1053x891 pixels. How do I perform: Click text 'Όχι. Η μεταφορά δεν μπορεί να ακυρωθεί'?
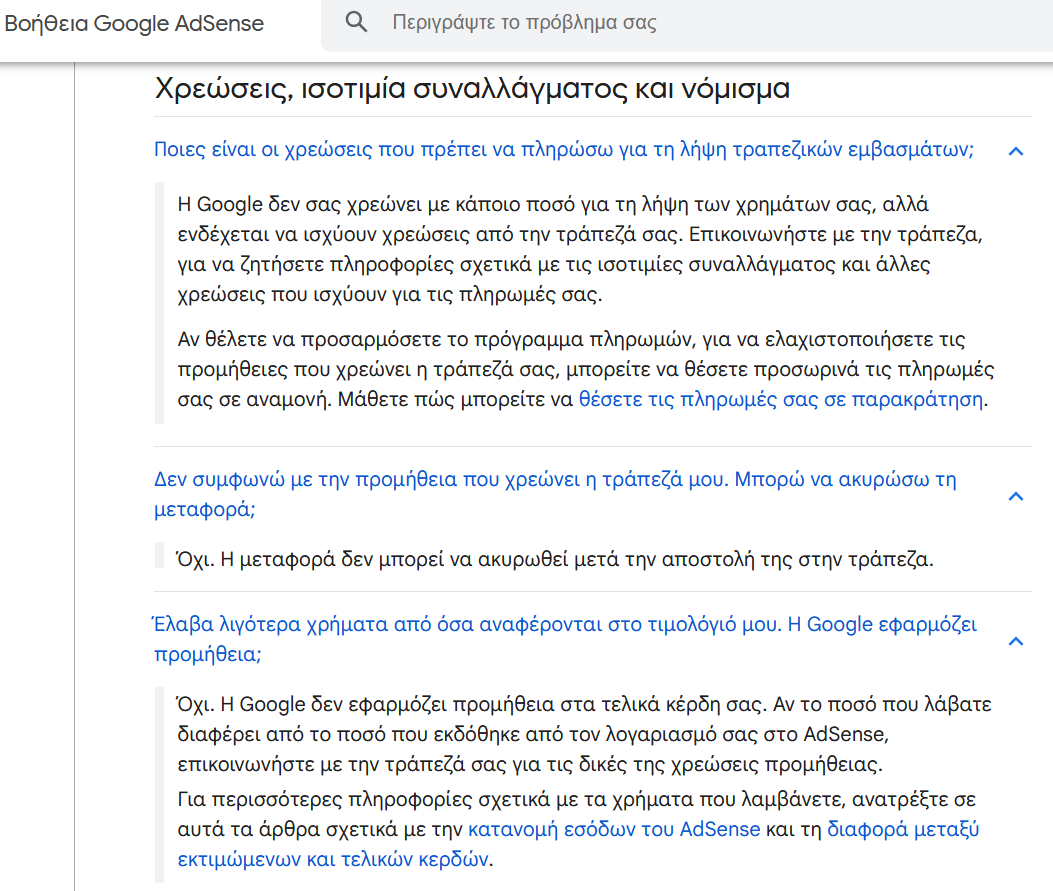click(x=555, y=559)
